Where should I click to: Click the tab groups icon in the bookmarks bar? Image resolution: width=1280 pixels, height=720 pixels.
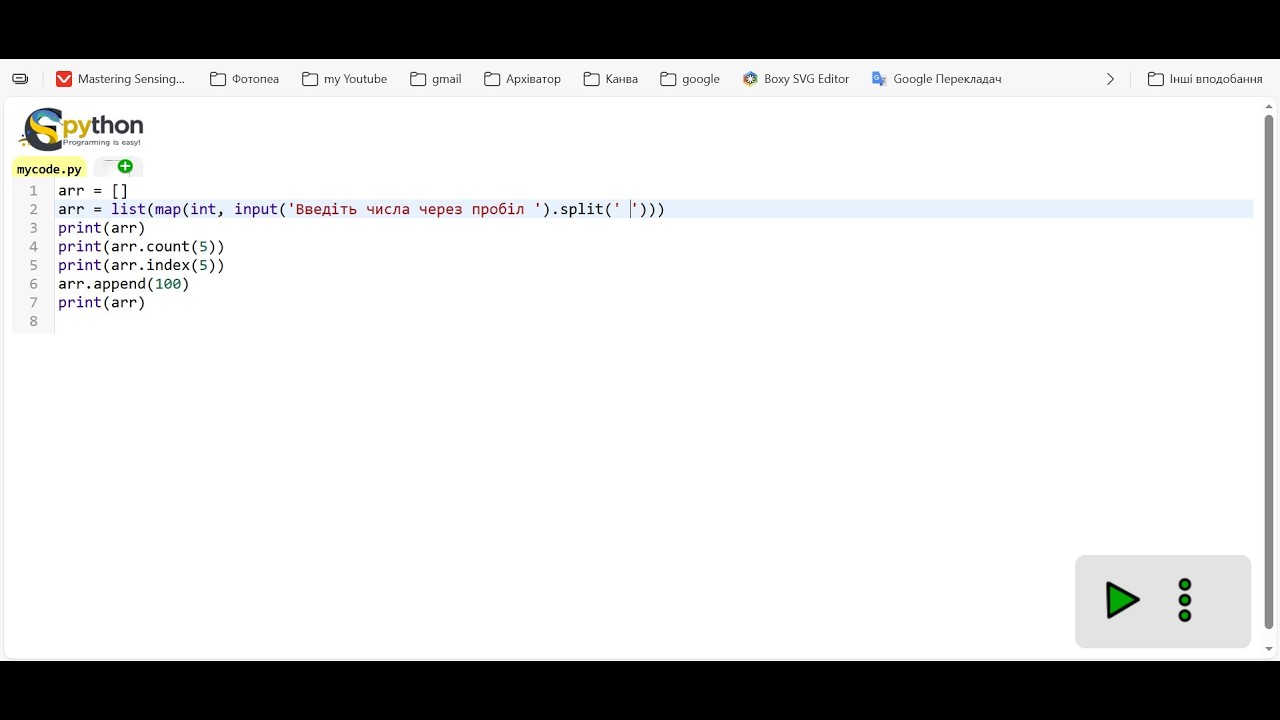point(20,79)
